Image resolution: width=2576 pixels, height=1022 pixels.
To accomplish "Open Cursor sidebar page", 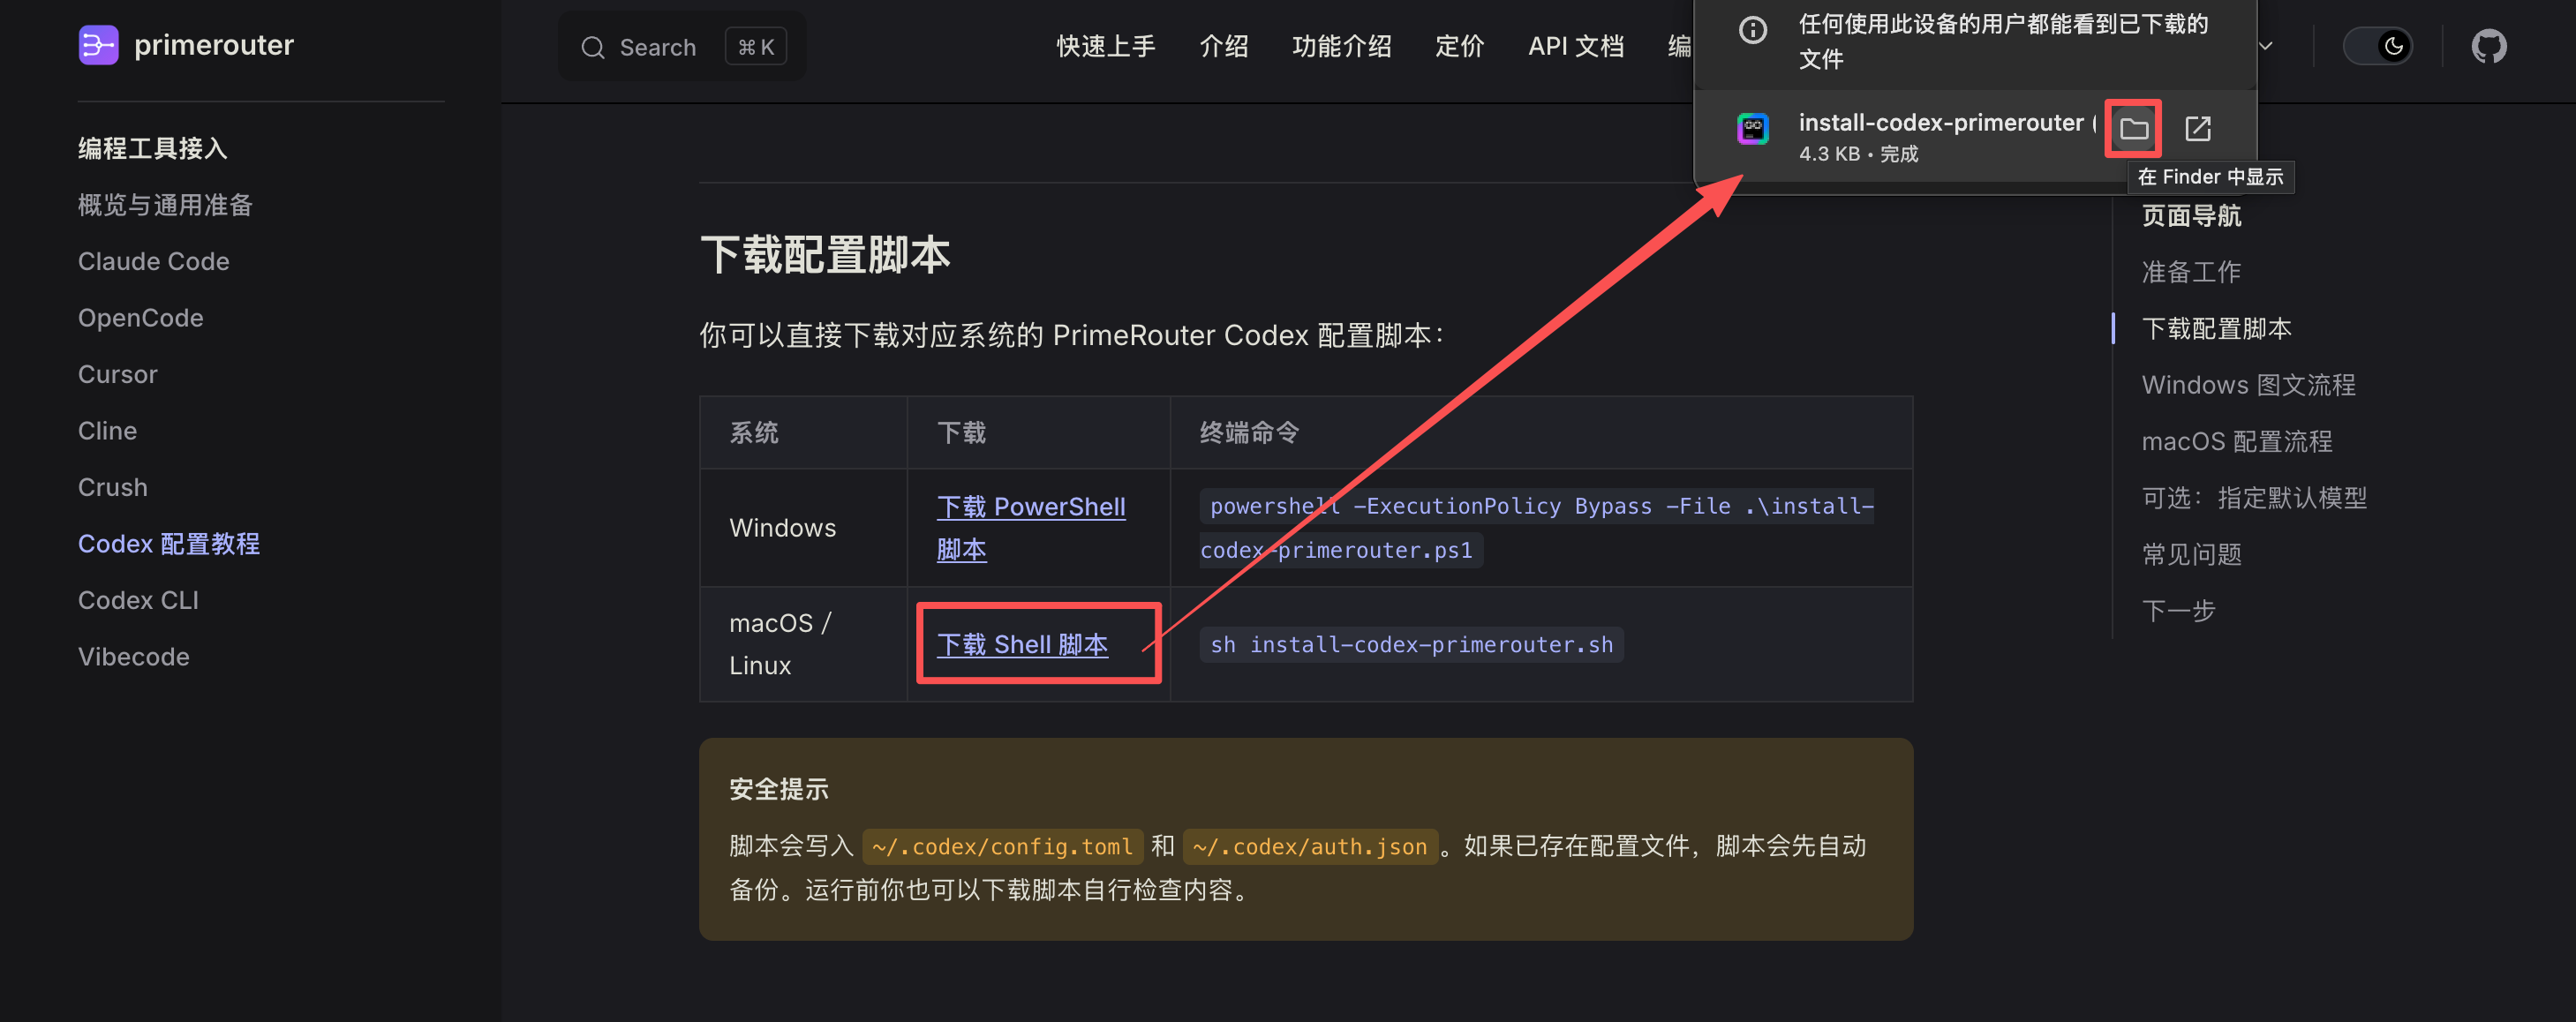I will coord(117,374).
